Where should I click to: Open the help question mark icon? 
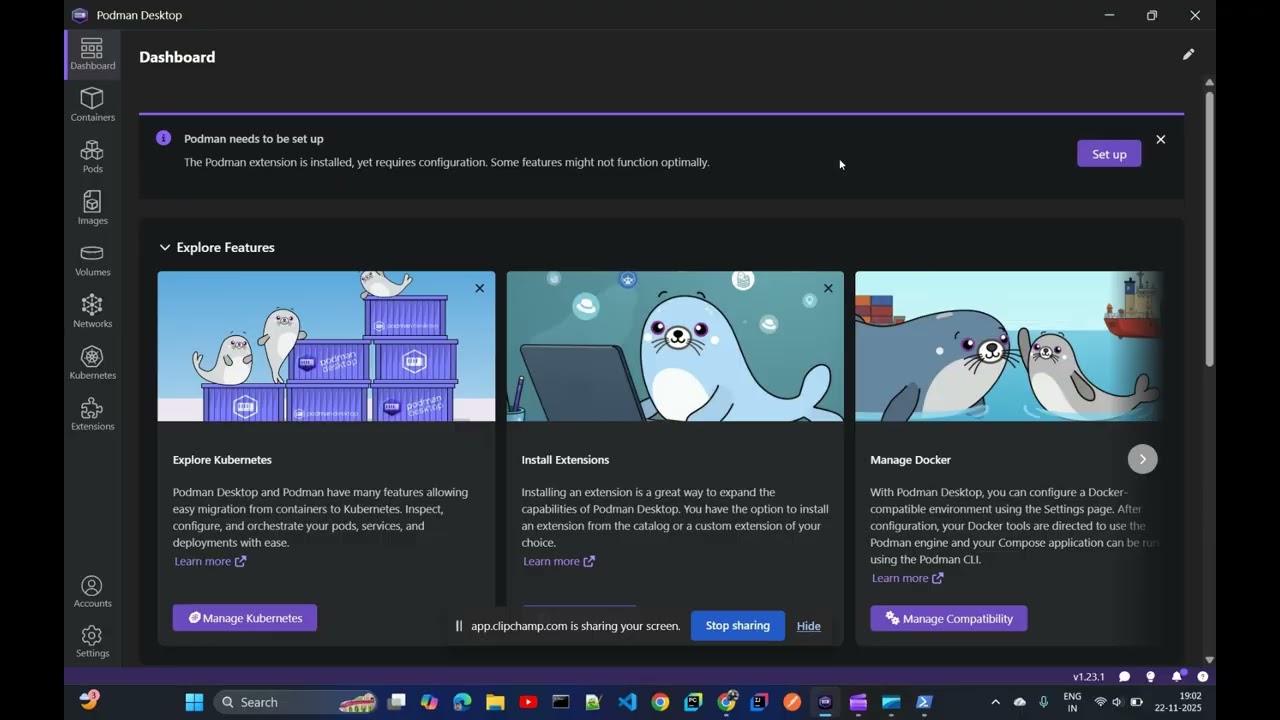(1203, 677)
